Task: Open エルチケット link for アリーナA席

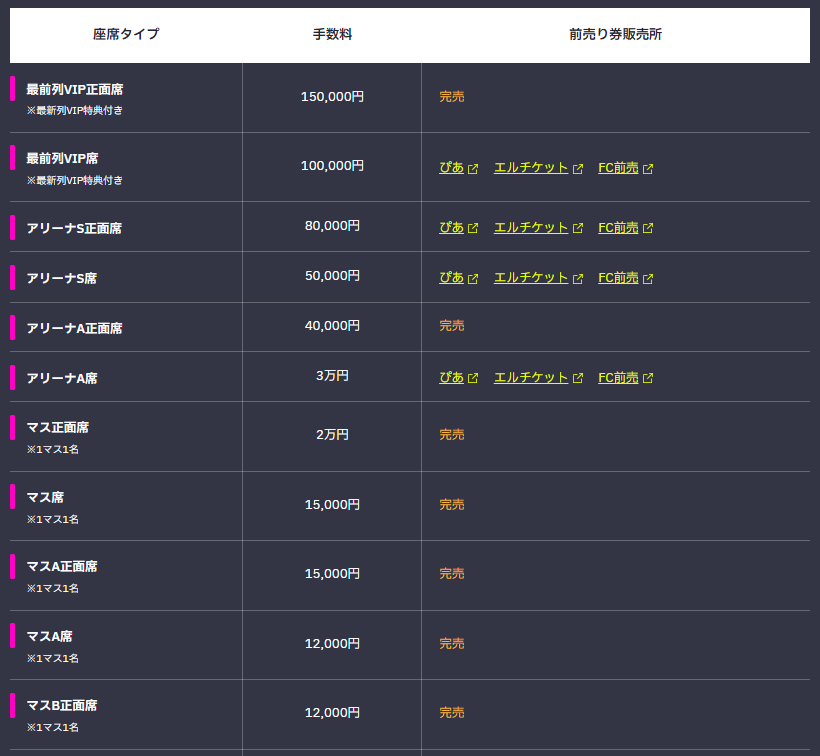Action: coord(531,377)
